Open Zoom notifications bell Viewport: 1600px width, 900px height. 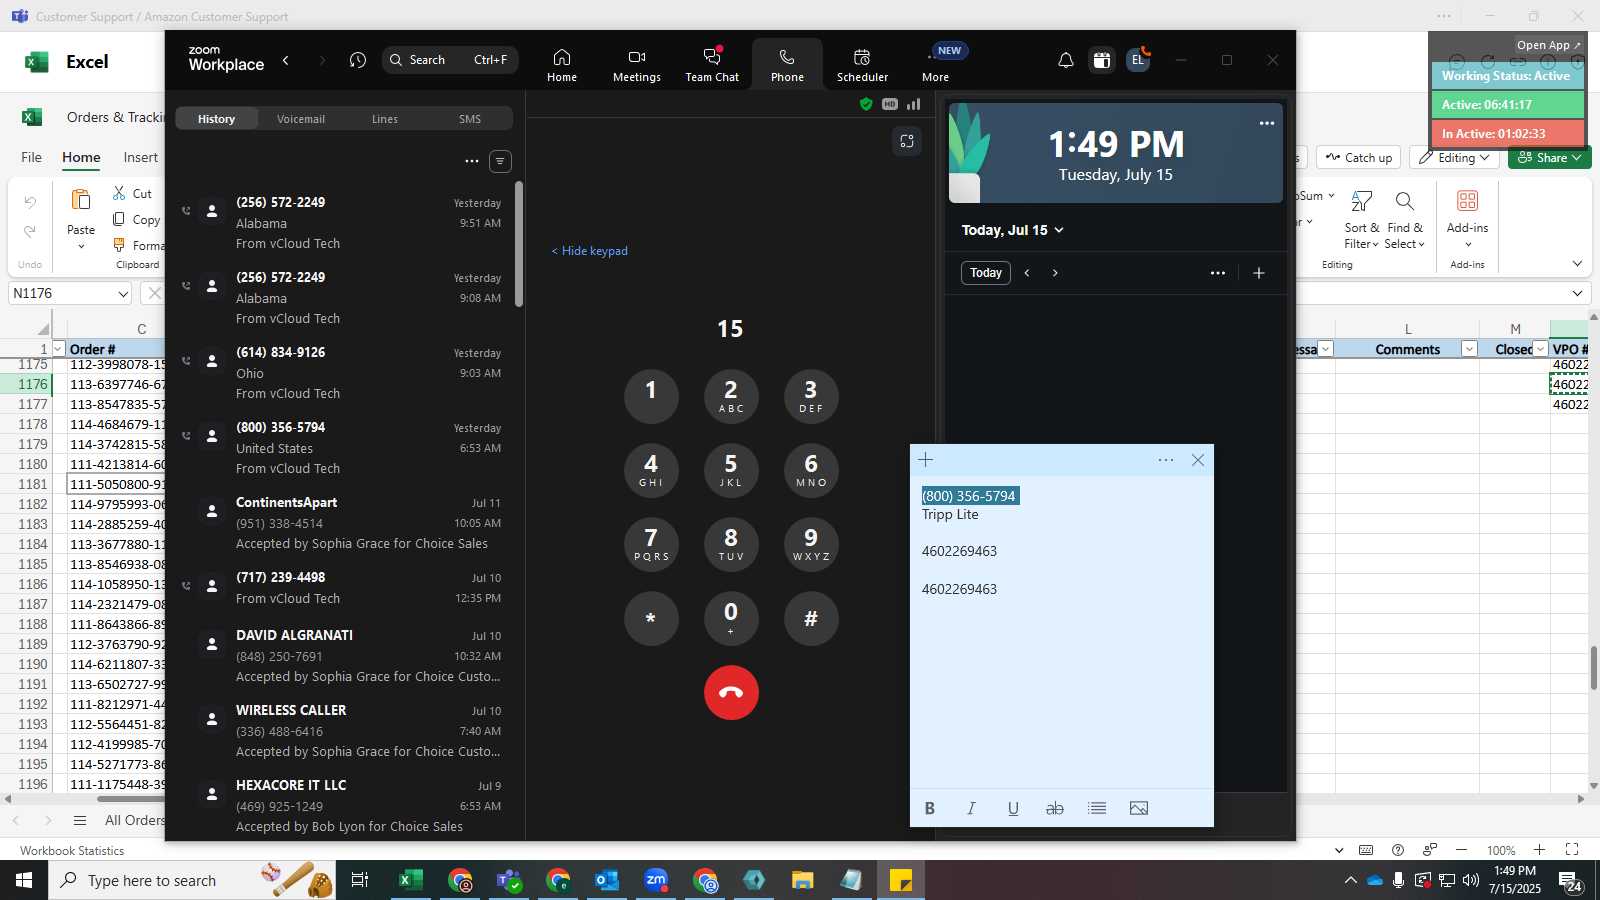click(x=1066, y=60)
